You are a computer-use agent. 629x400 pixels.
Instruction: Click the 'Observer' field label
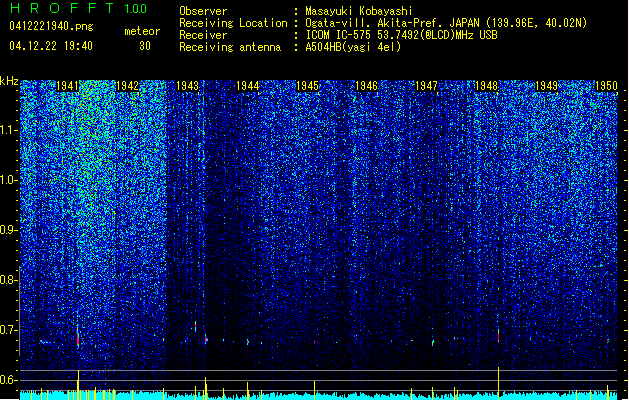203,11
